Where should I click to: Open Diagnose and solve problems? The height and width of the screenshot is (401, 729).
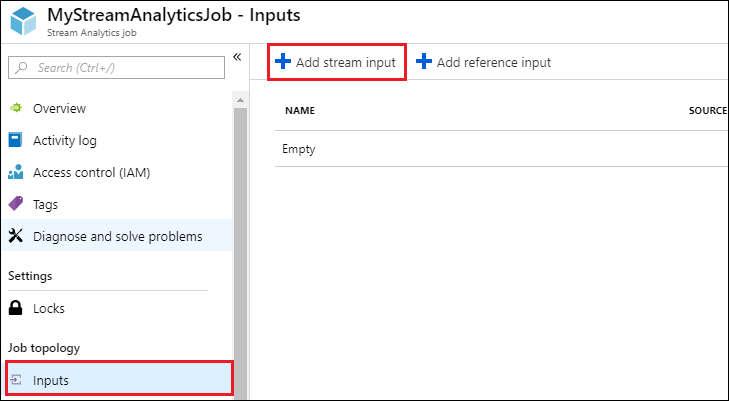tap(116, 236)
